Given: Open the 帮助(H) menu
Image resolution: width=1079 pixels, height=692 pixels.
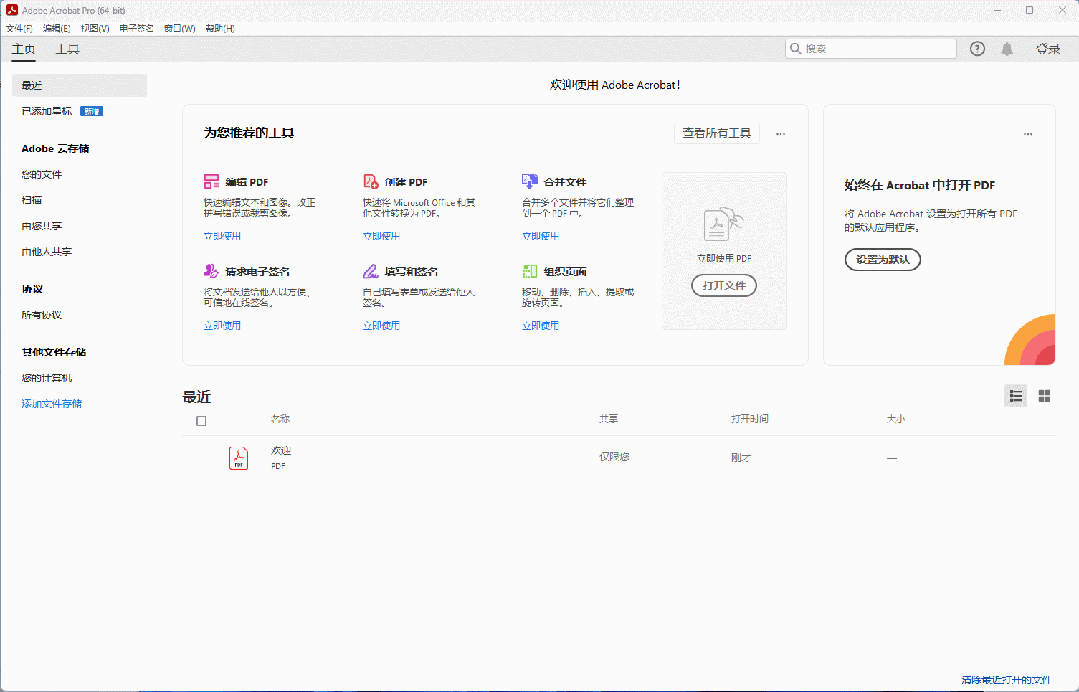Looking at the screenshot, I should click(x=220, y=28).
